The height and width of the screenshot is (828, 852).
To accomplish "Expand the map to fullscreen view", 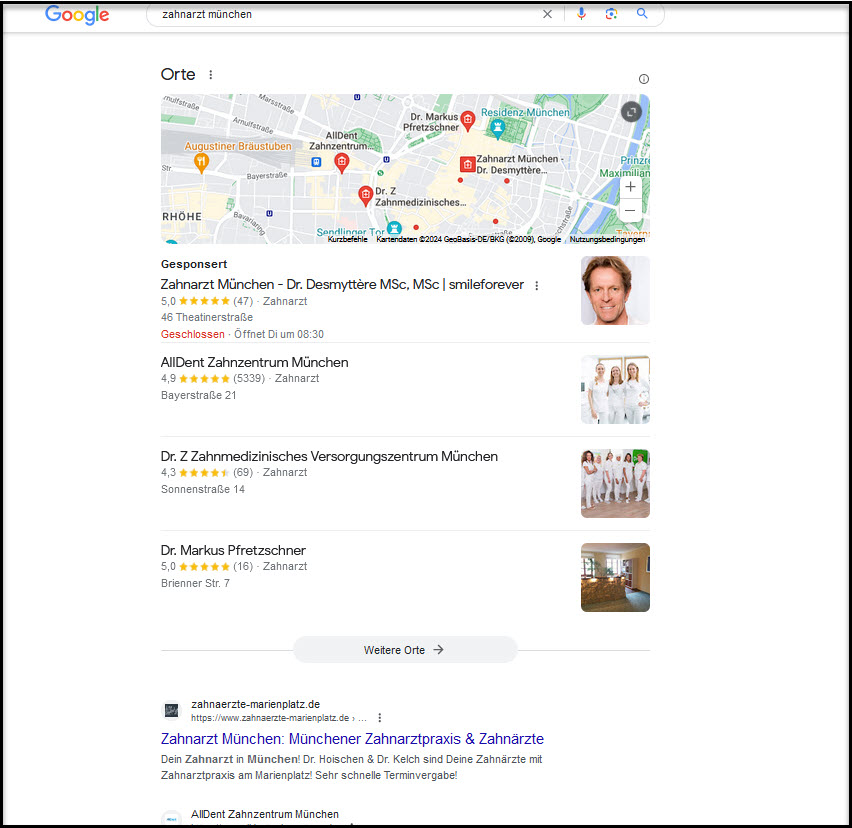I will point(631,112).
